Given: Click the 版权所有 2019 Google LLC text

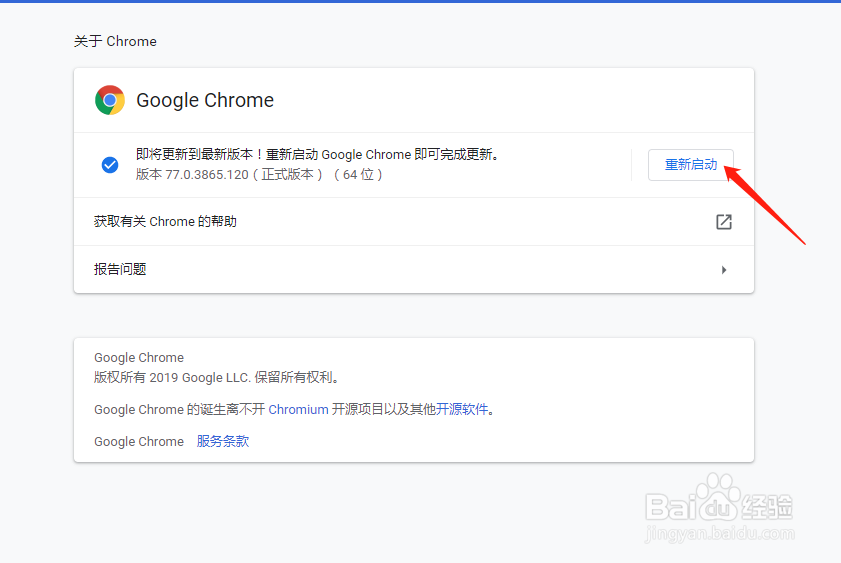Looking at the screenshot, I should [217, 378].
